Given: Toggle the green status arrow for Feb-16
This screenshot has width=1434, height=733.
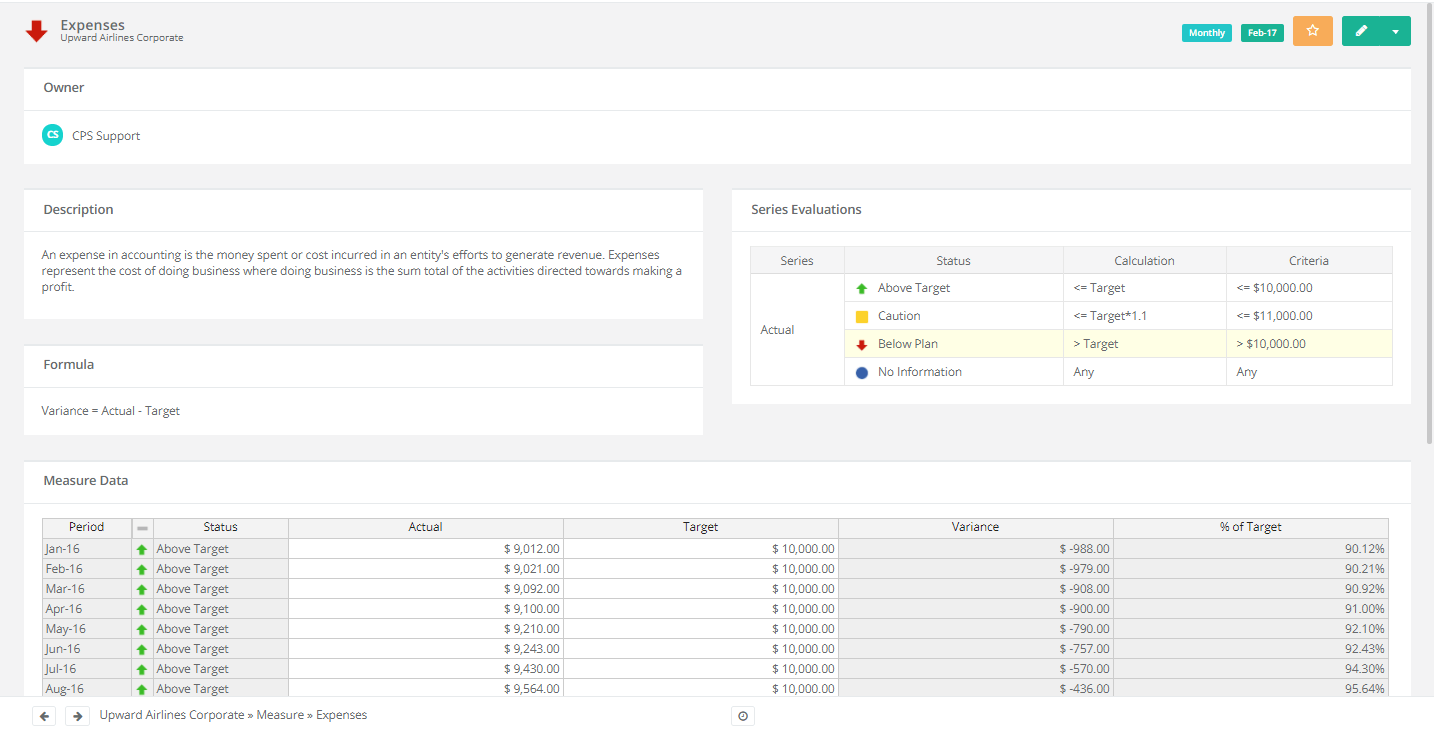Looking at the screenshot, I should 141,568.
